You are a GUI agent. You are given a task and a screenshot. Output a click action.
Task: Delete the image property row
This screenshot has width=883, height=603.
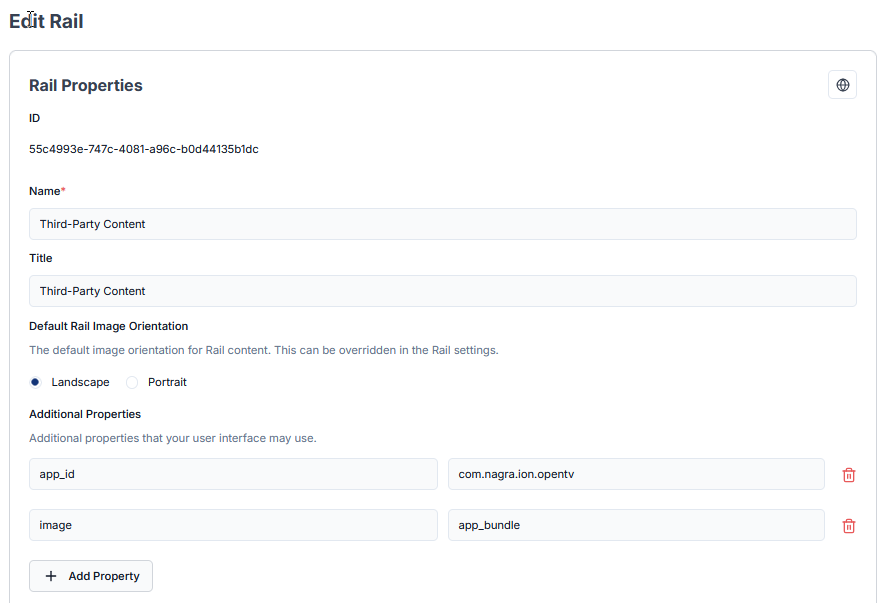848,526
